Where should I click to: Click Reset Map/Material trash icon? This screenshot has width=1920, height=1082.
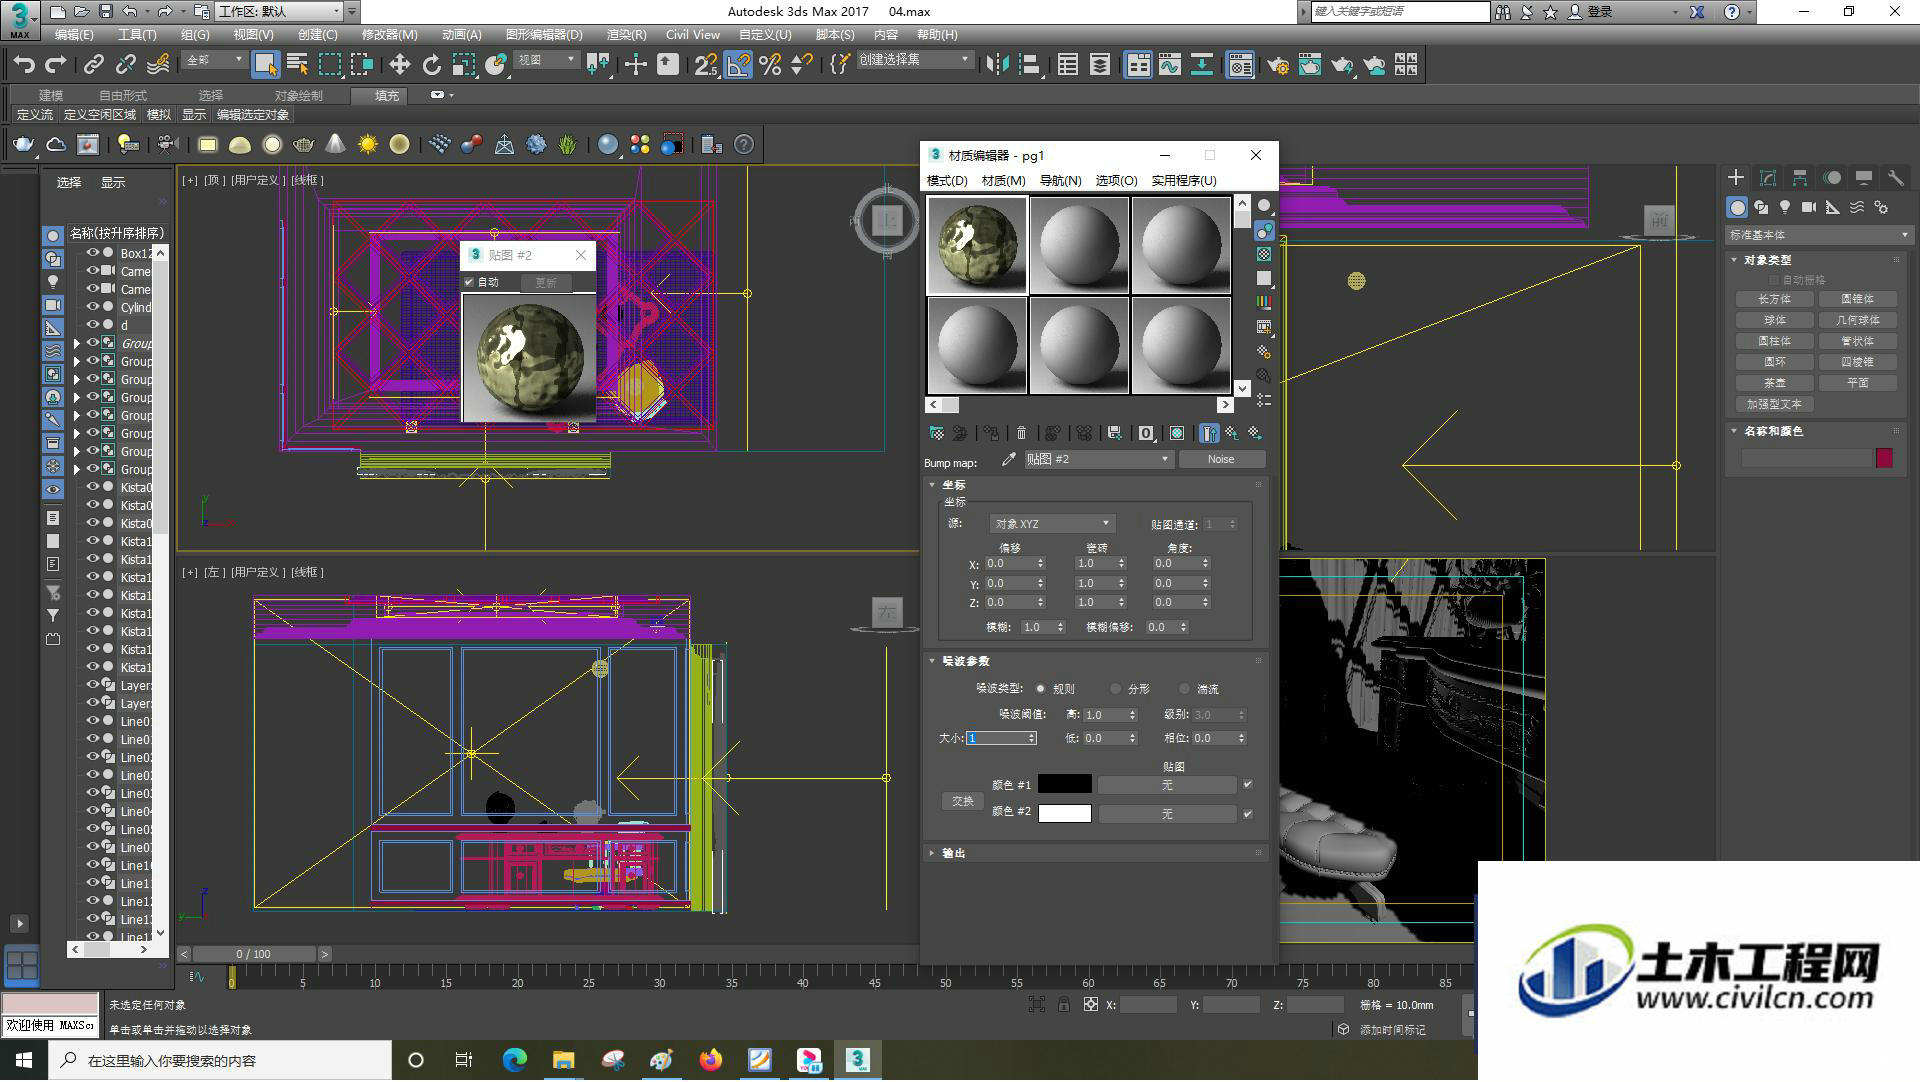pos(1021,433)
